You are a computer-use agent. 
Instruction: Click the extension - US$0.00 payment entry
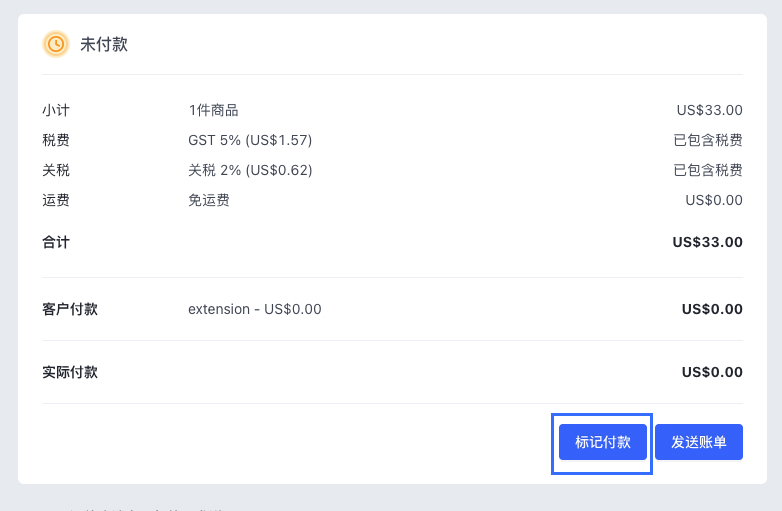pyautogui.click(x=255, y=309)
